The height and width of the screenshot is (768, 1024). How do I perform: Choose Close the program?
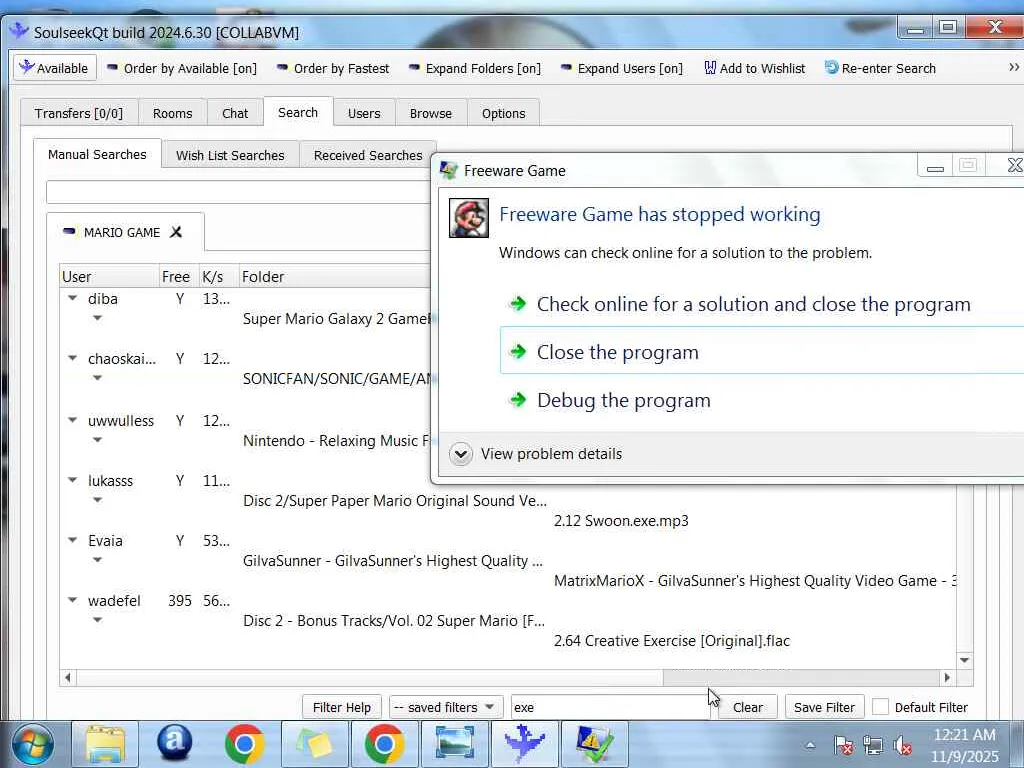click(761, 352)
